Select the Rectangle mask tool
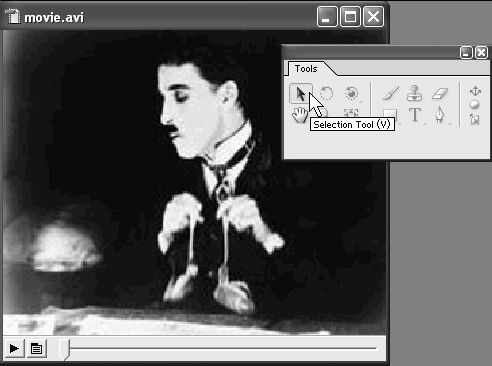The height and width of the screenshot is (366, 492). 390,114
